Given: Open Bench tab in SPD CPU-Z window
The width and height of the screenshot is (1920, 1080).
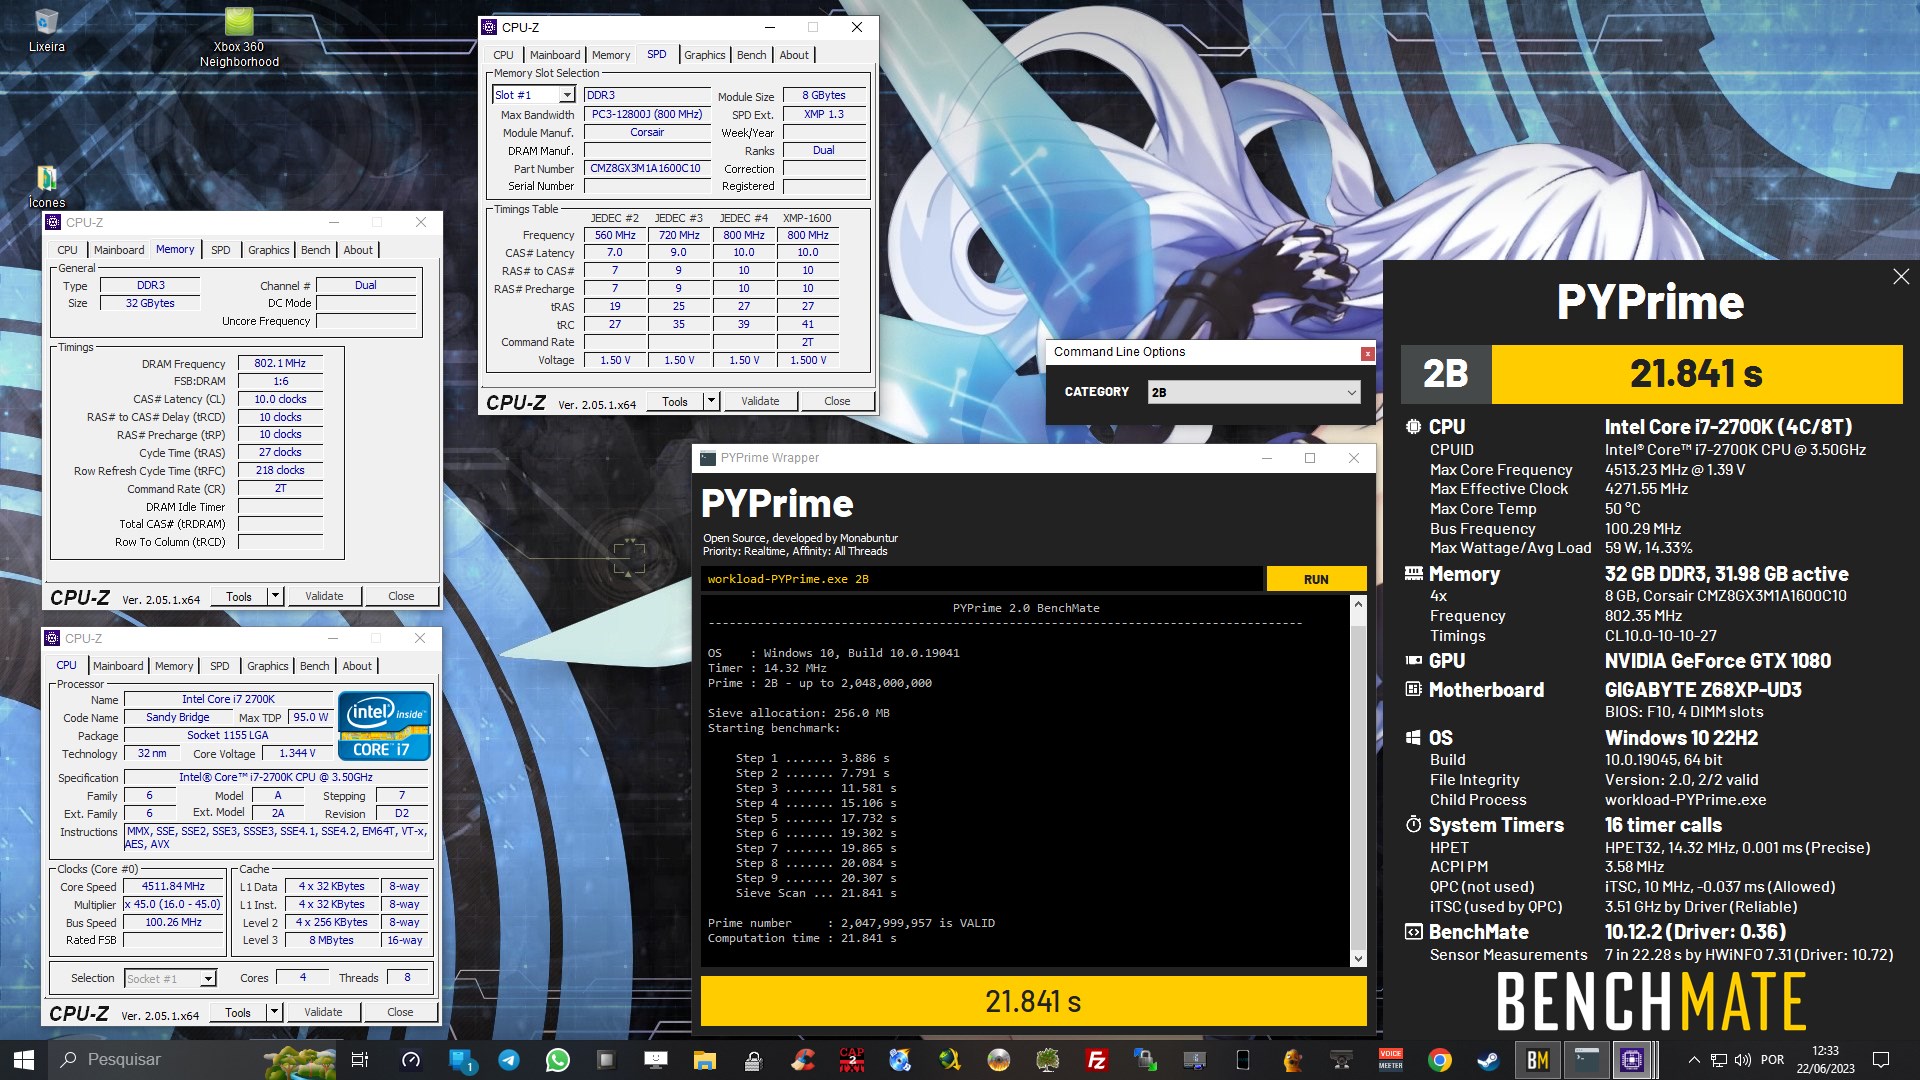Looking at the screenshot, I should 752,55.
